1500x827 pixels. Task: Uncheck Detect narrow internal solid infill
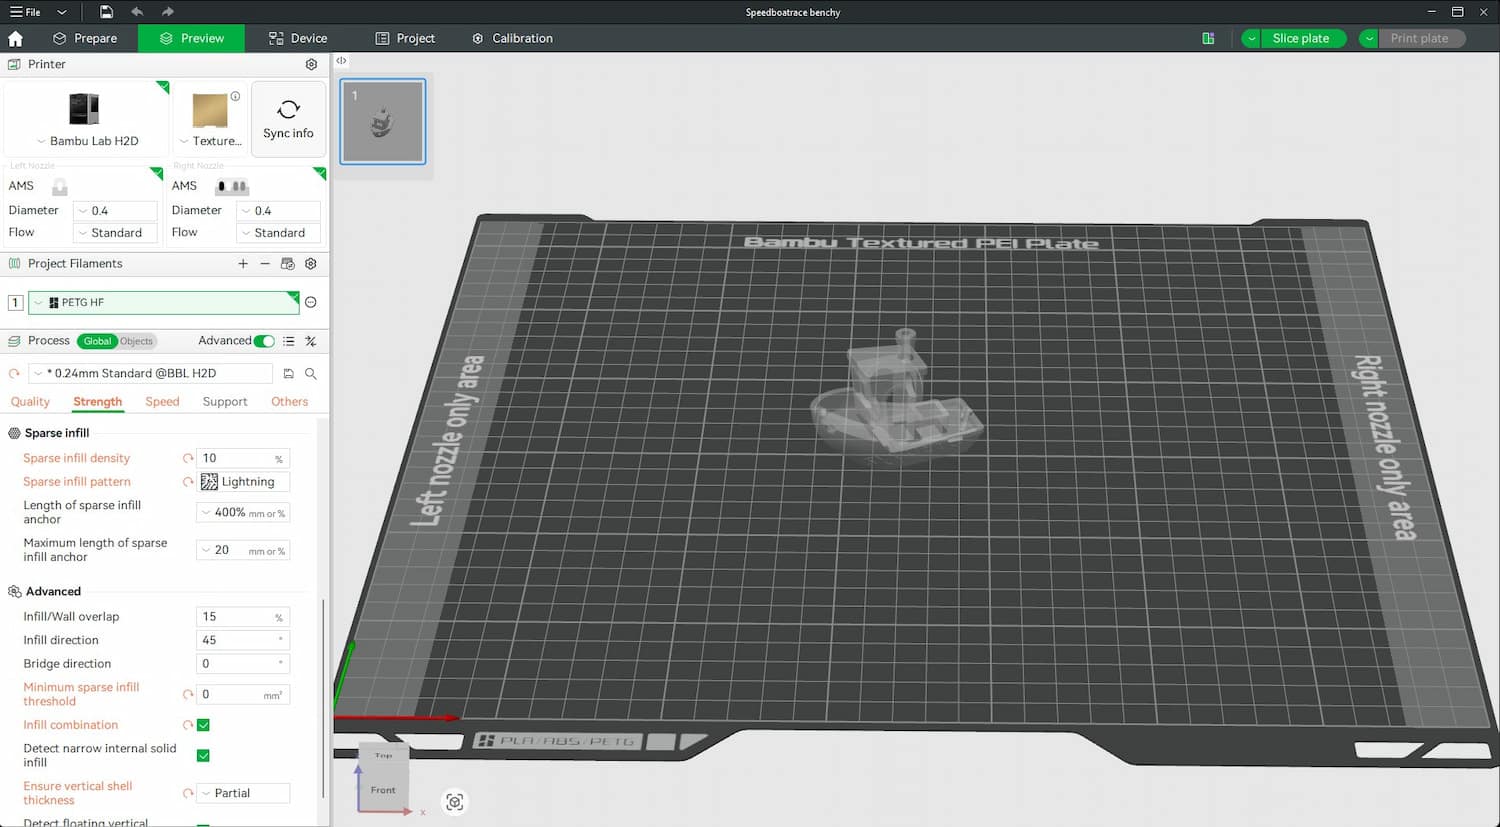pos(203,756)
